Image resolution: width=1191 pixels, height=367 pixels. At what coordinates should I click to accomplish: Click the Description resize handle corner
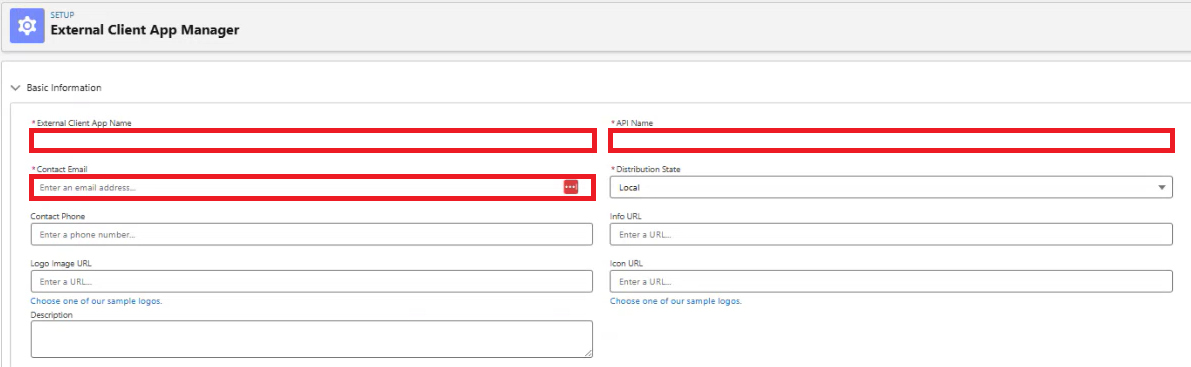click(588, 353)
